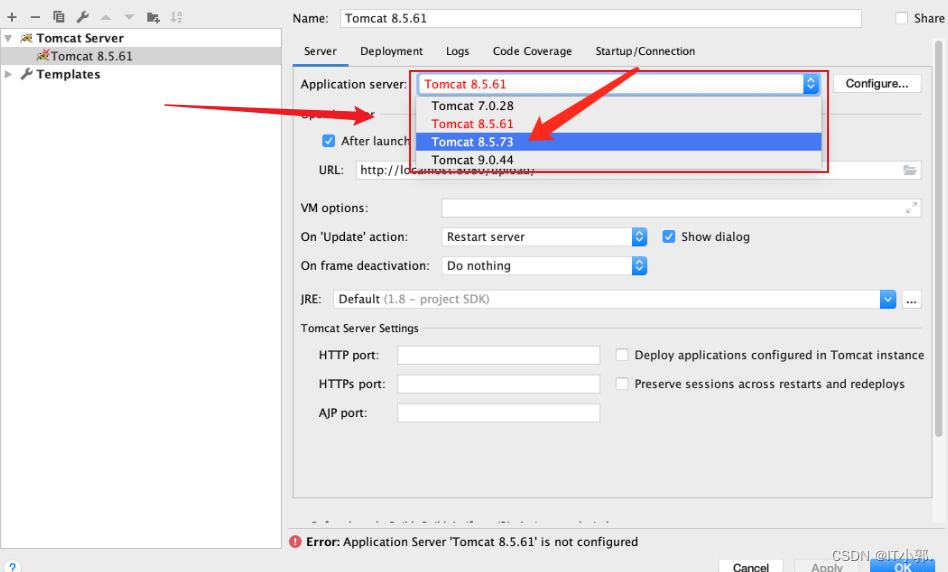The height and width of the screenshot is (572, 948).
Task: Click the AJP port field
Action: [x=498, y=413]
